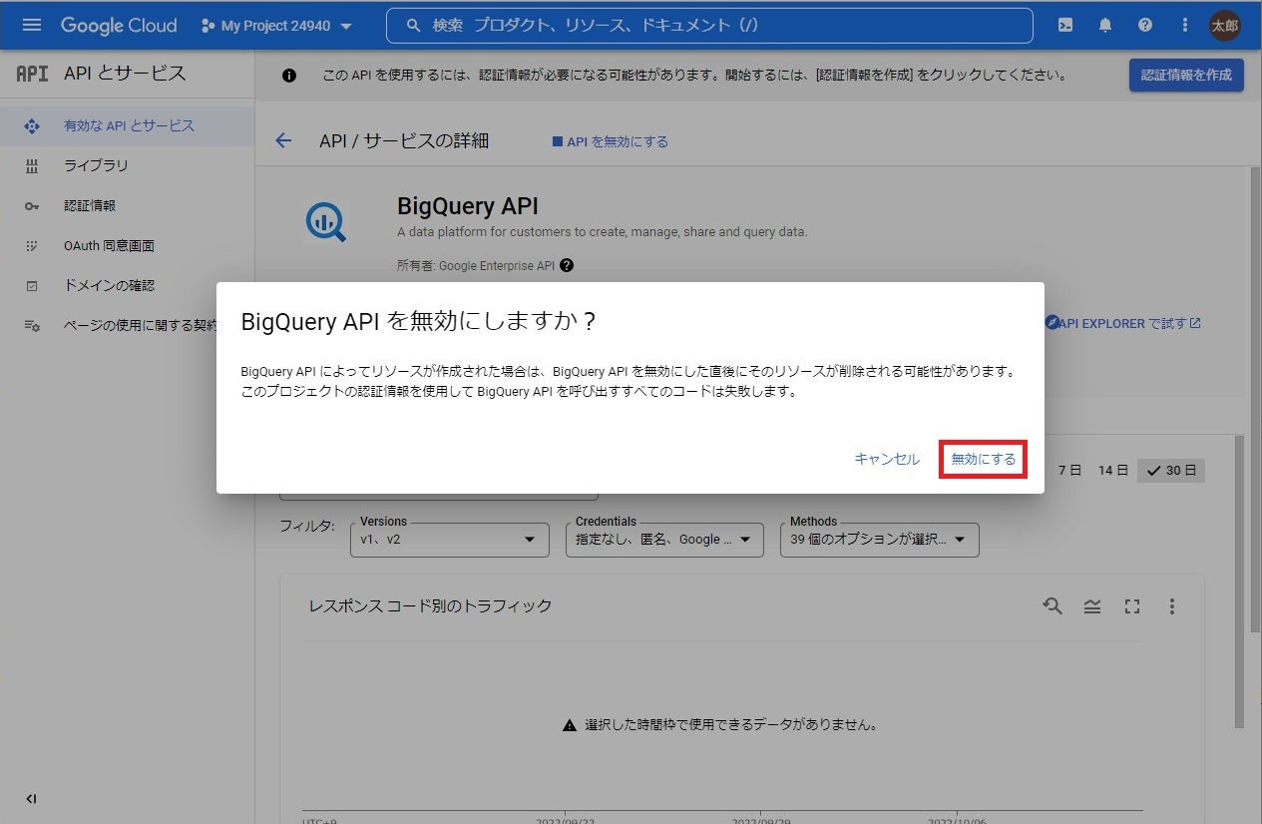The image size is (1262, 824).
Task: Click the help icon next to Google Enterprise API
Action: (x=567, y=266)
